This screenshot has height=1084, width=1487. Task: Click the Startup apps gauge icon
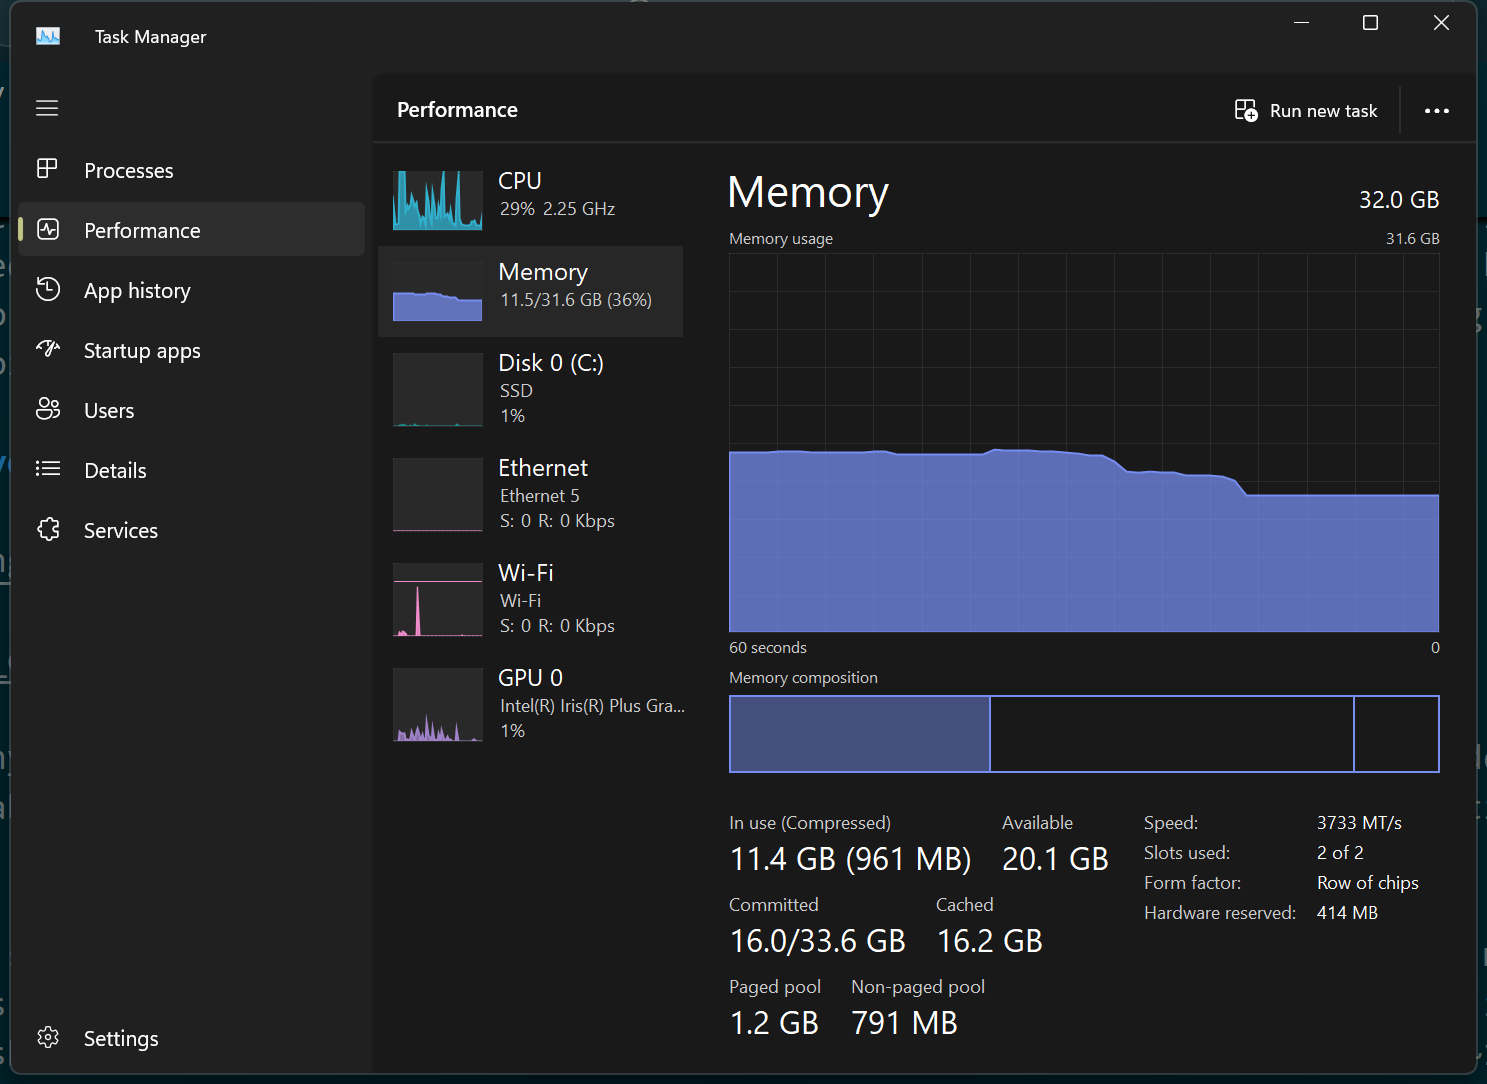click(48, 349)
